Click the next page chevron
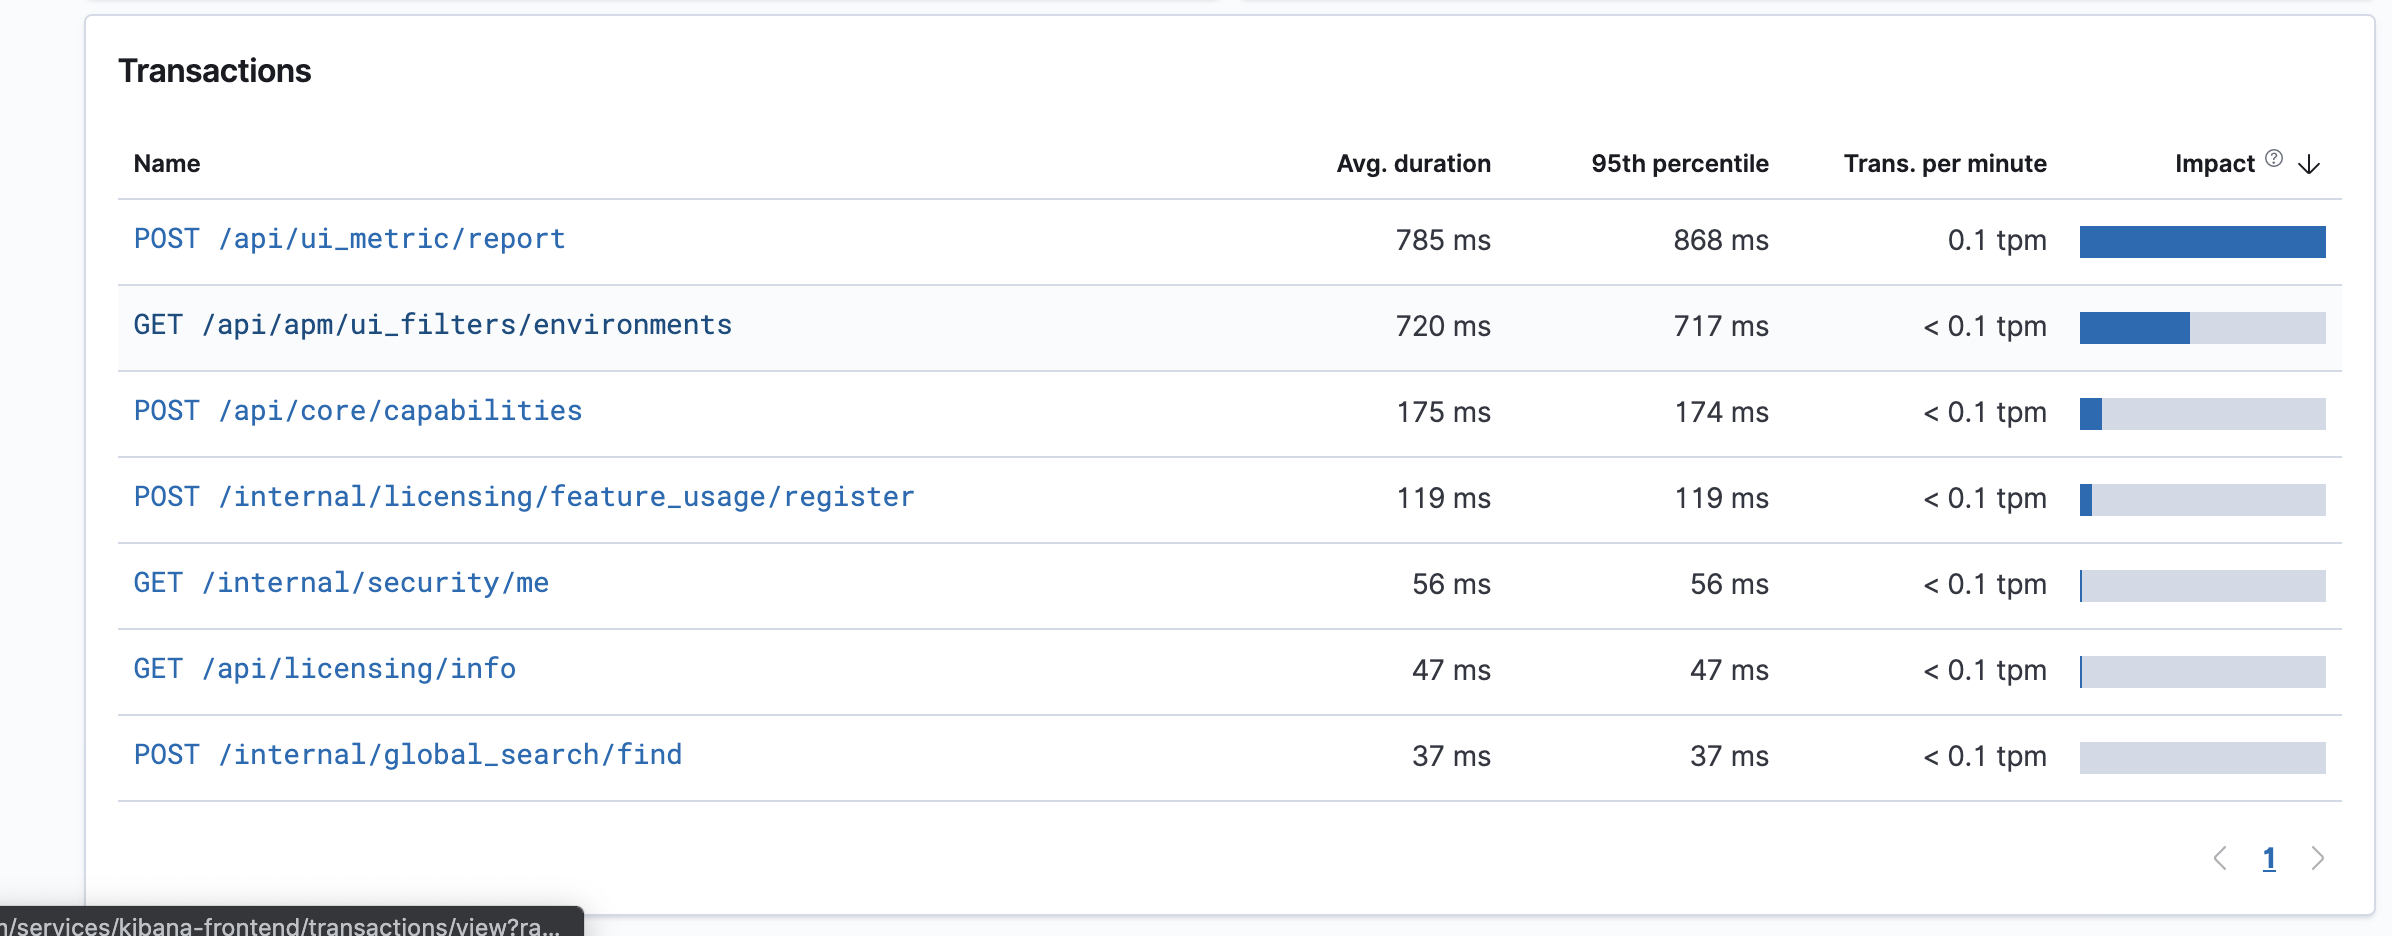Screen dimensions: 2392x936 pos(2318,858)
